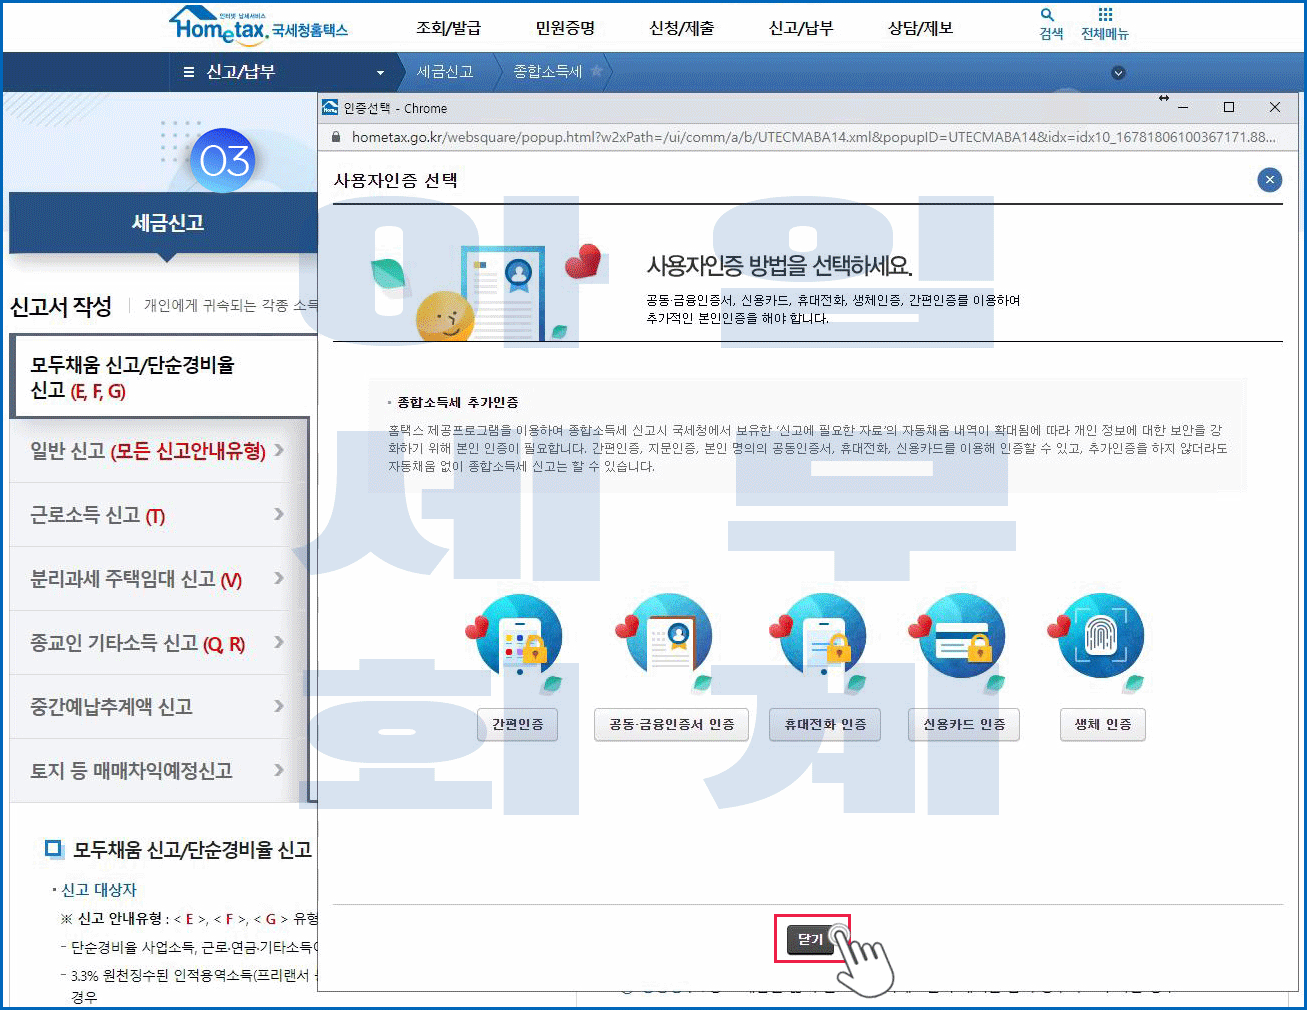
Task: Open the 신청/제출 menu
Action: tap(682, 28)
